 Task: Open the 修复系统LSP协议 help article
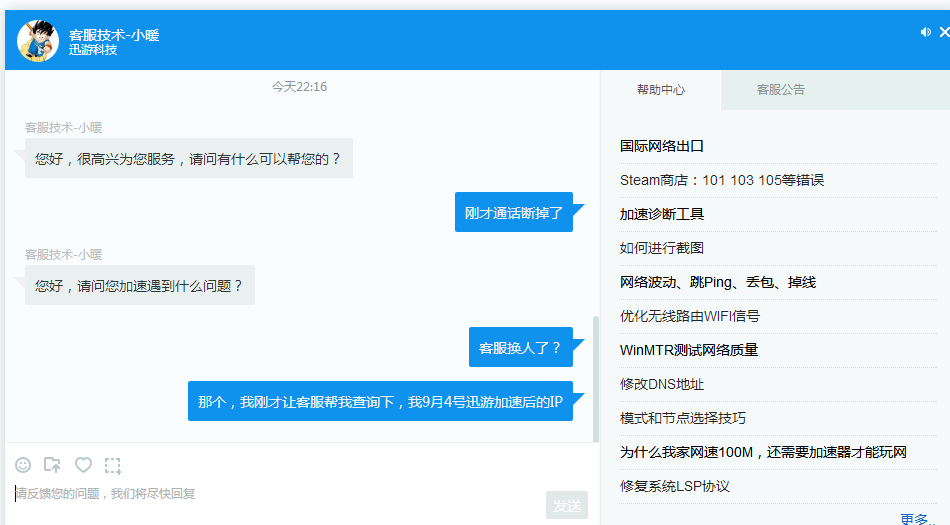point(675,486)
